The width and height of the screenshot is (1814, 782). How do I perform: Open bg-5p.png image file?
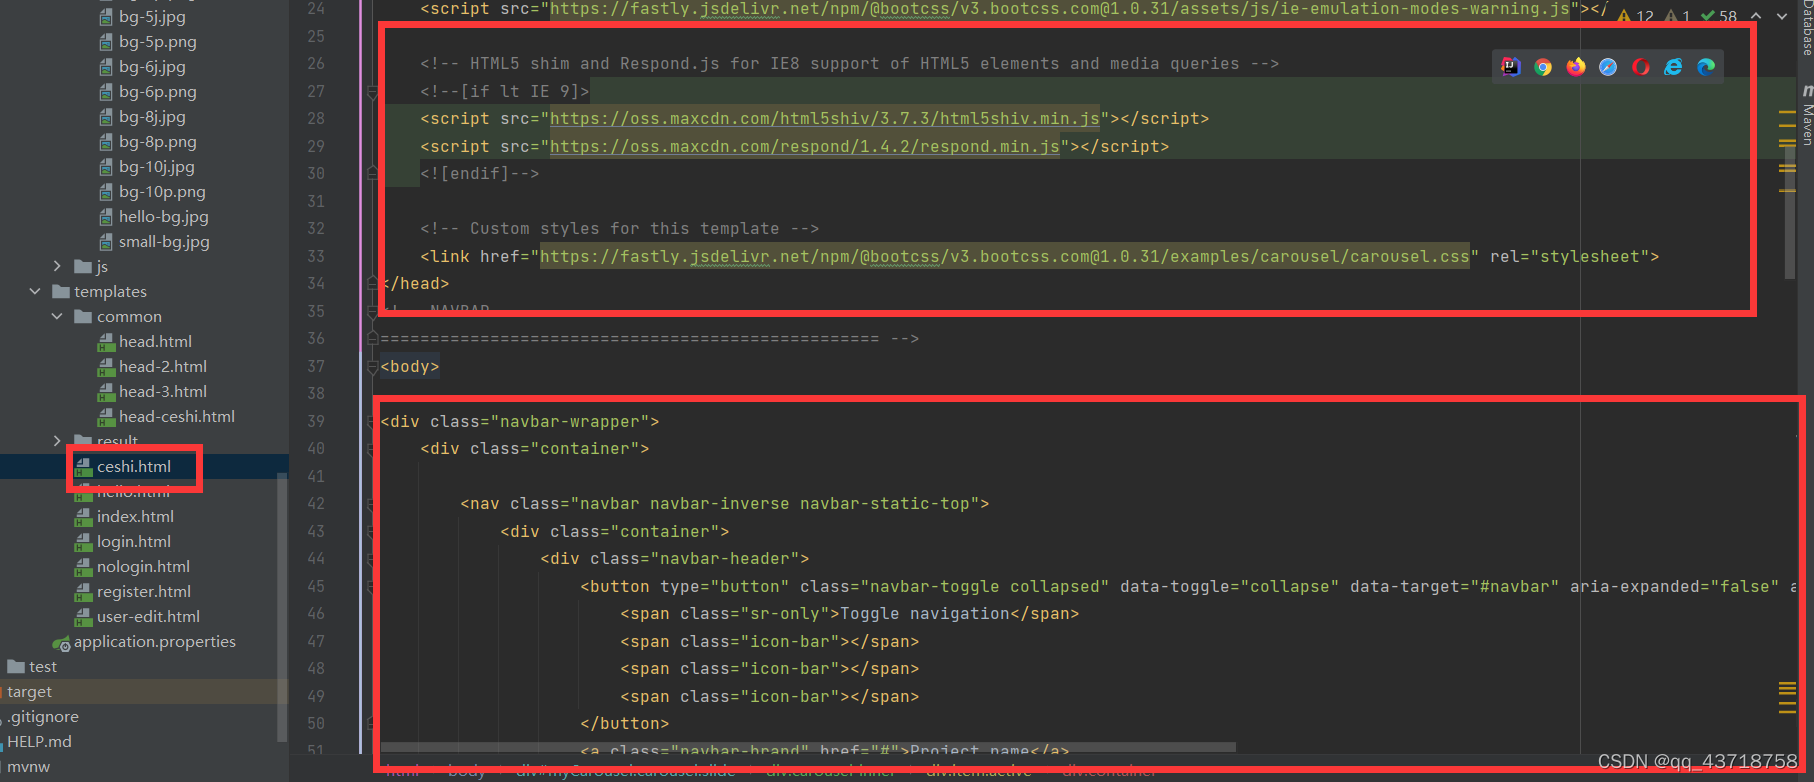158,42
